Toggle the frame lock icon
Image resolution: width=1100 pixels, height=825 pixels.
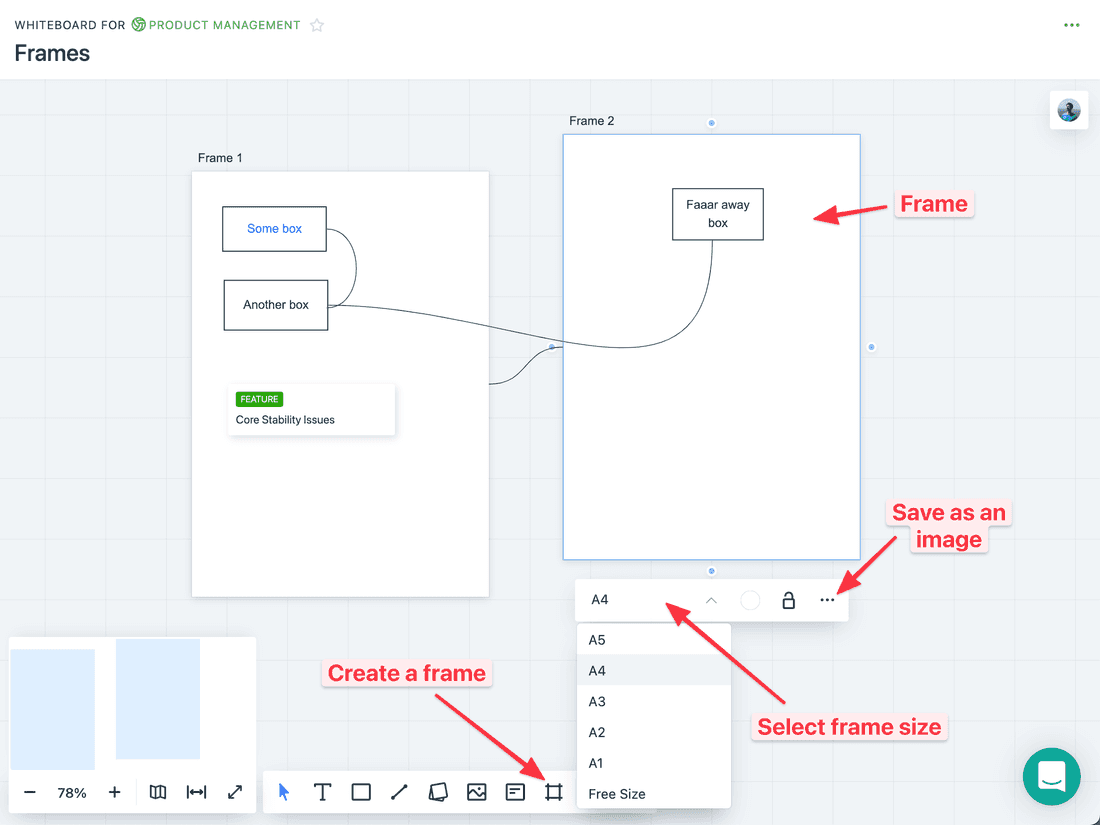(788, 600)
